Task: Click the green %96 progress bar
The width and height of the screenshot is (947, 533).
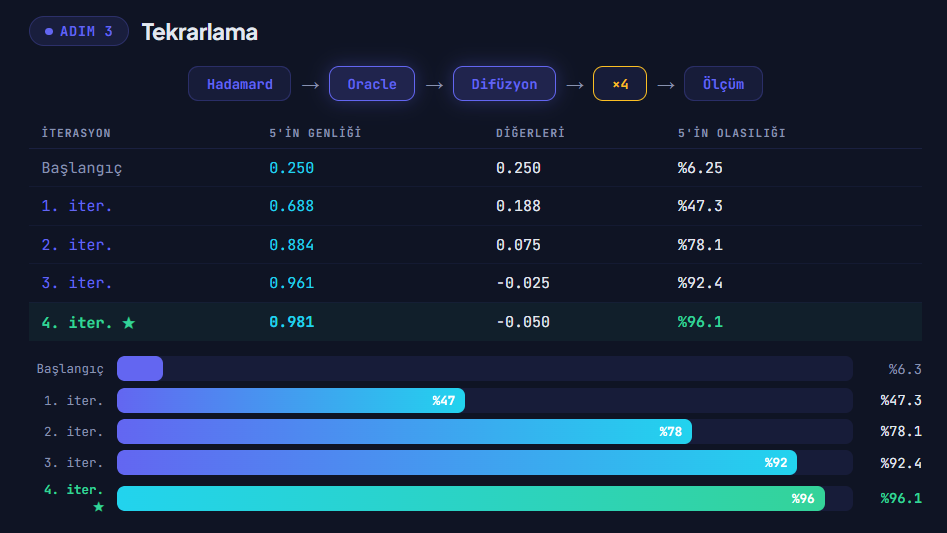Action: tap(470, 499)
